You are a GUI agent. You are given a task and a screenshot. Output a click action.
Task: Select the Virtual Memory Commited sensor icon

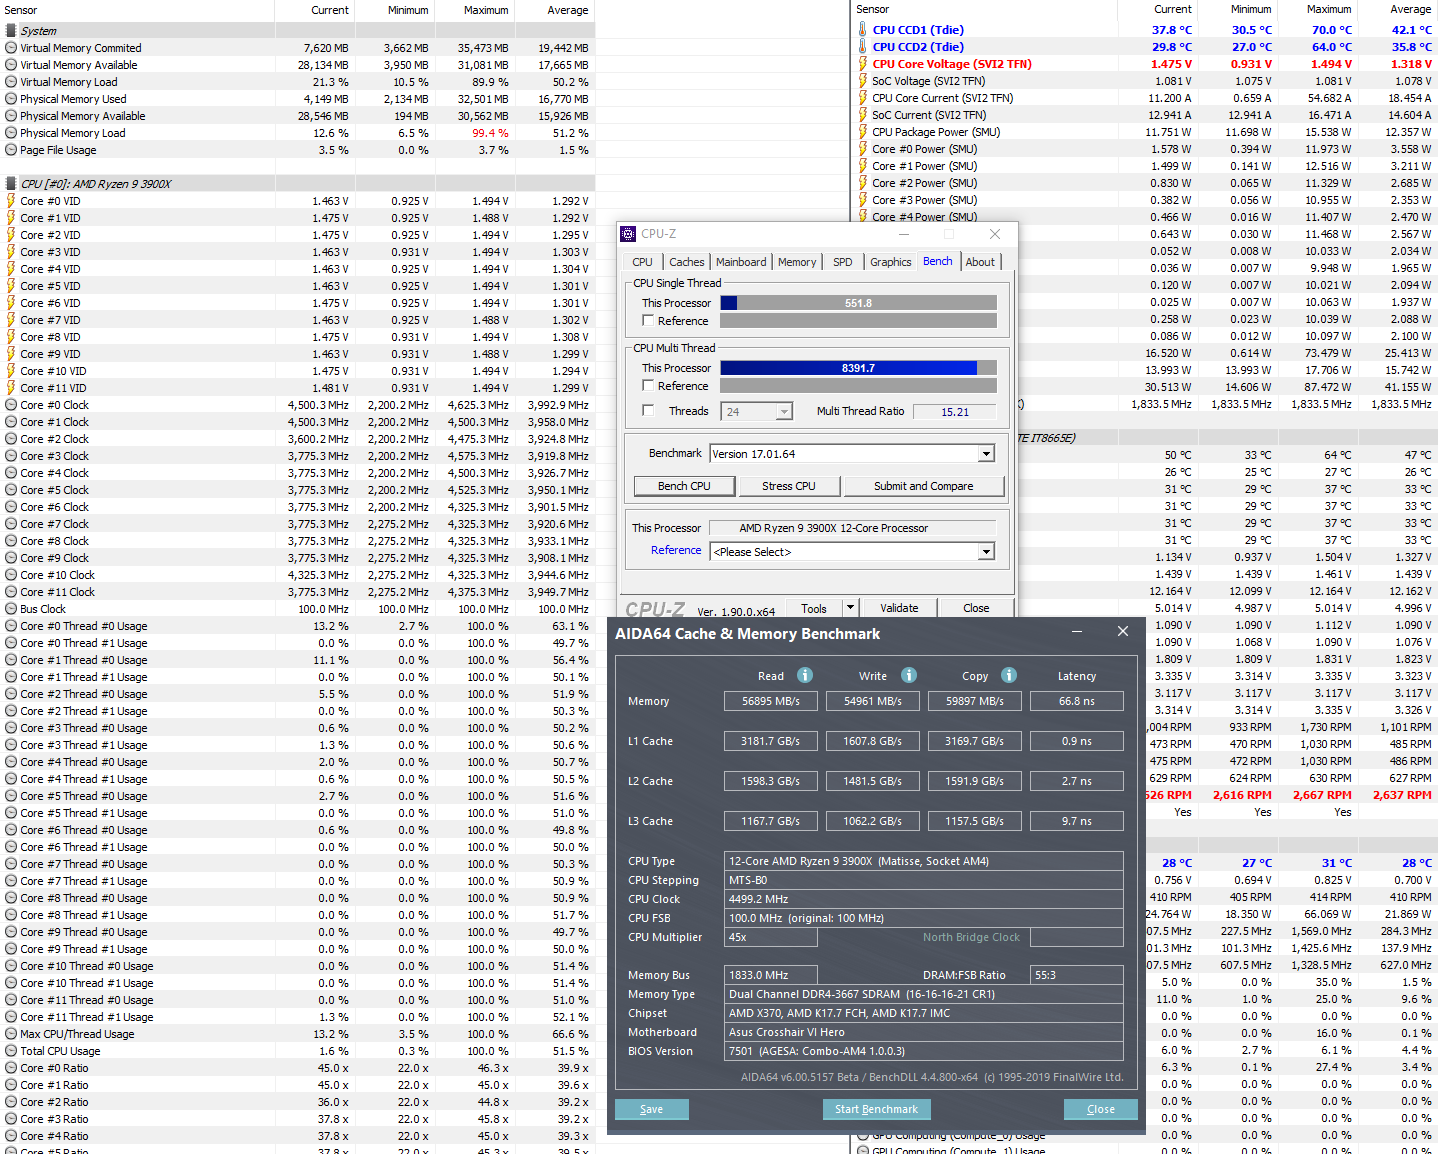(11, 48)
